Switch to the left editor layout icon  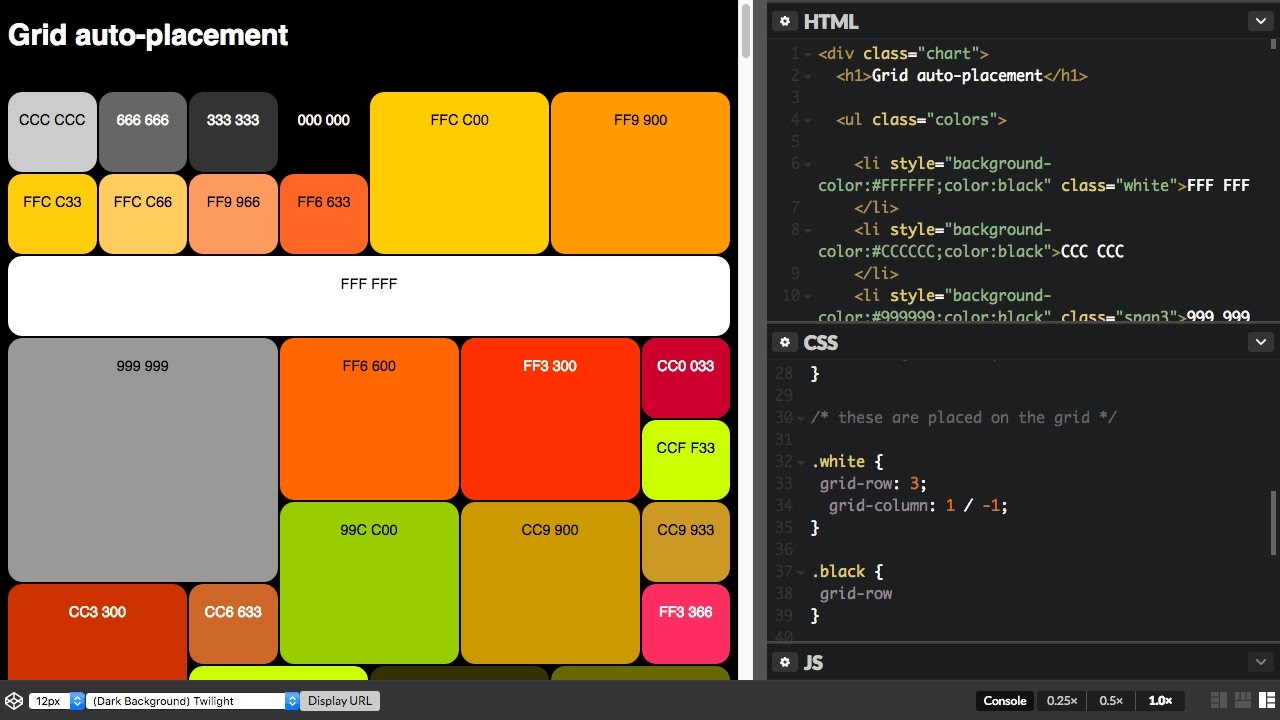tap(1219, 701)
